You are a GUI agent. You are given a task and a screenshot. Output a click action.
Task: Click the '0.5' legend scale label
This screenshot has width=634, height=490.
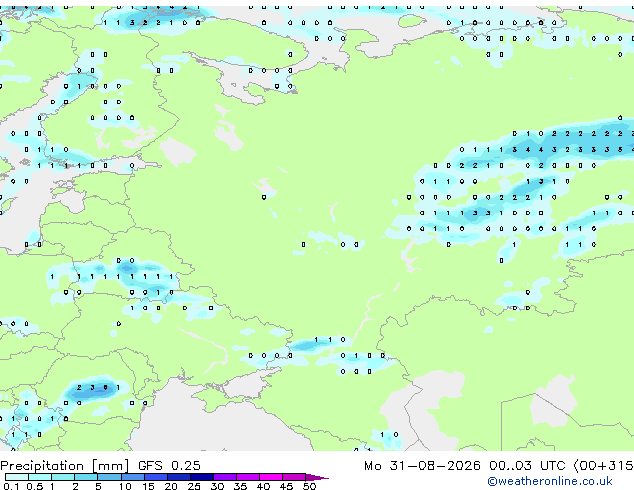tap(34, 486)
